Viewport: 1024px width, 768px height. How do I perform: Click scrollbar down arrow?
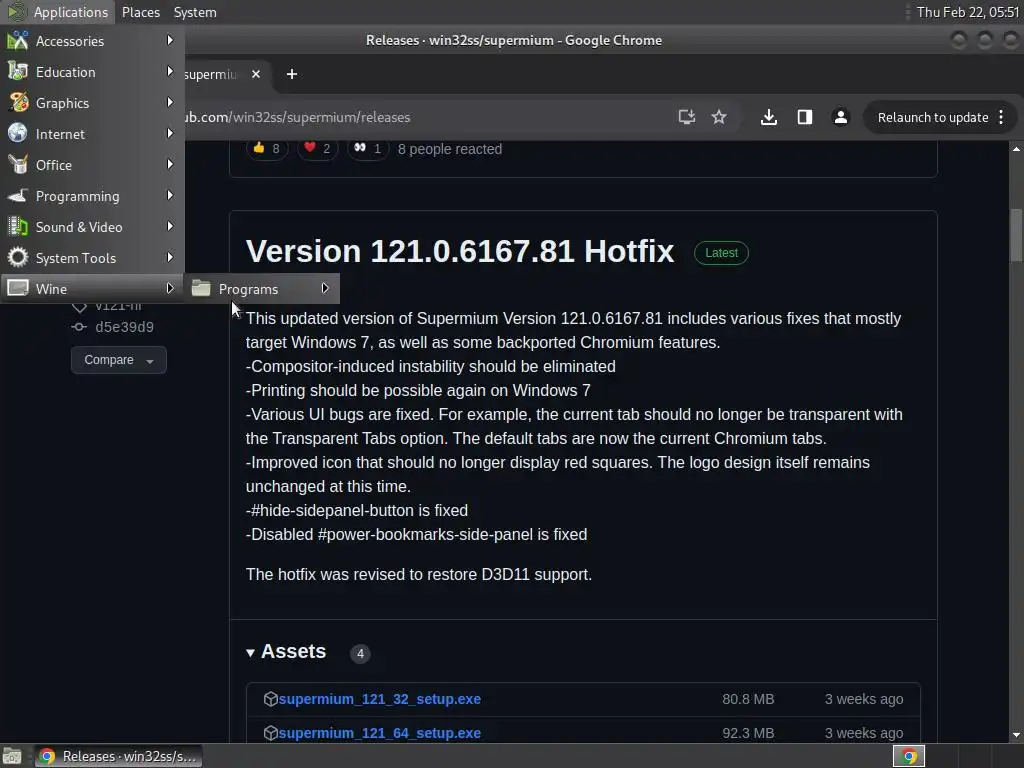click(x=1016, y=735)
